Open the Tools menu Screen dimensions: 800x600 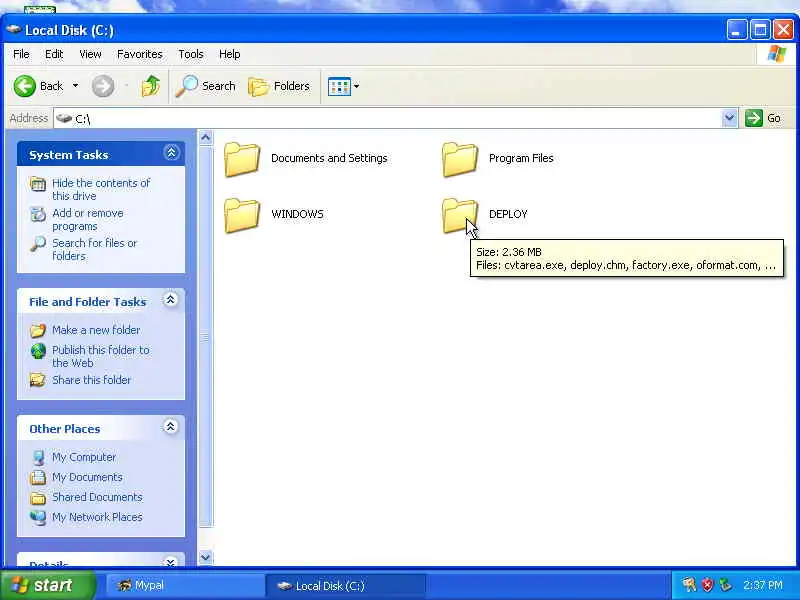pos(191,54)
